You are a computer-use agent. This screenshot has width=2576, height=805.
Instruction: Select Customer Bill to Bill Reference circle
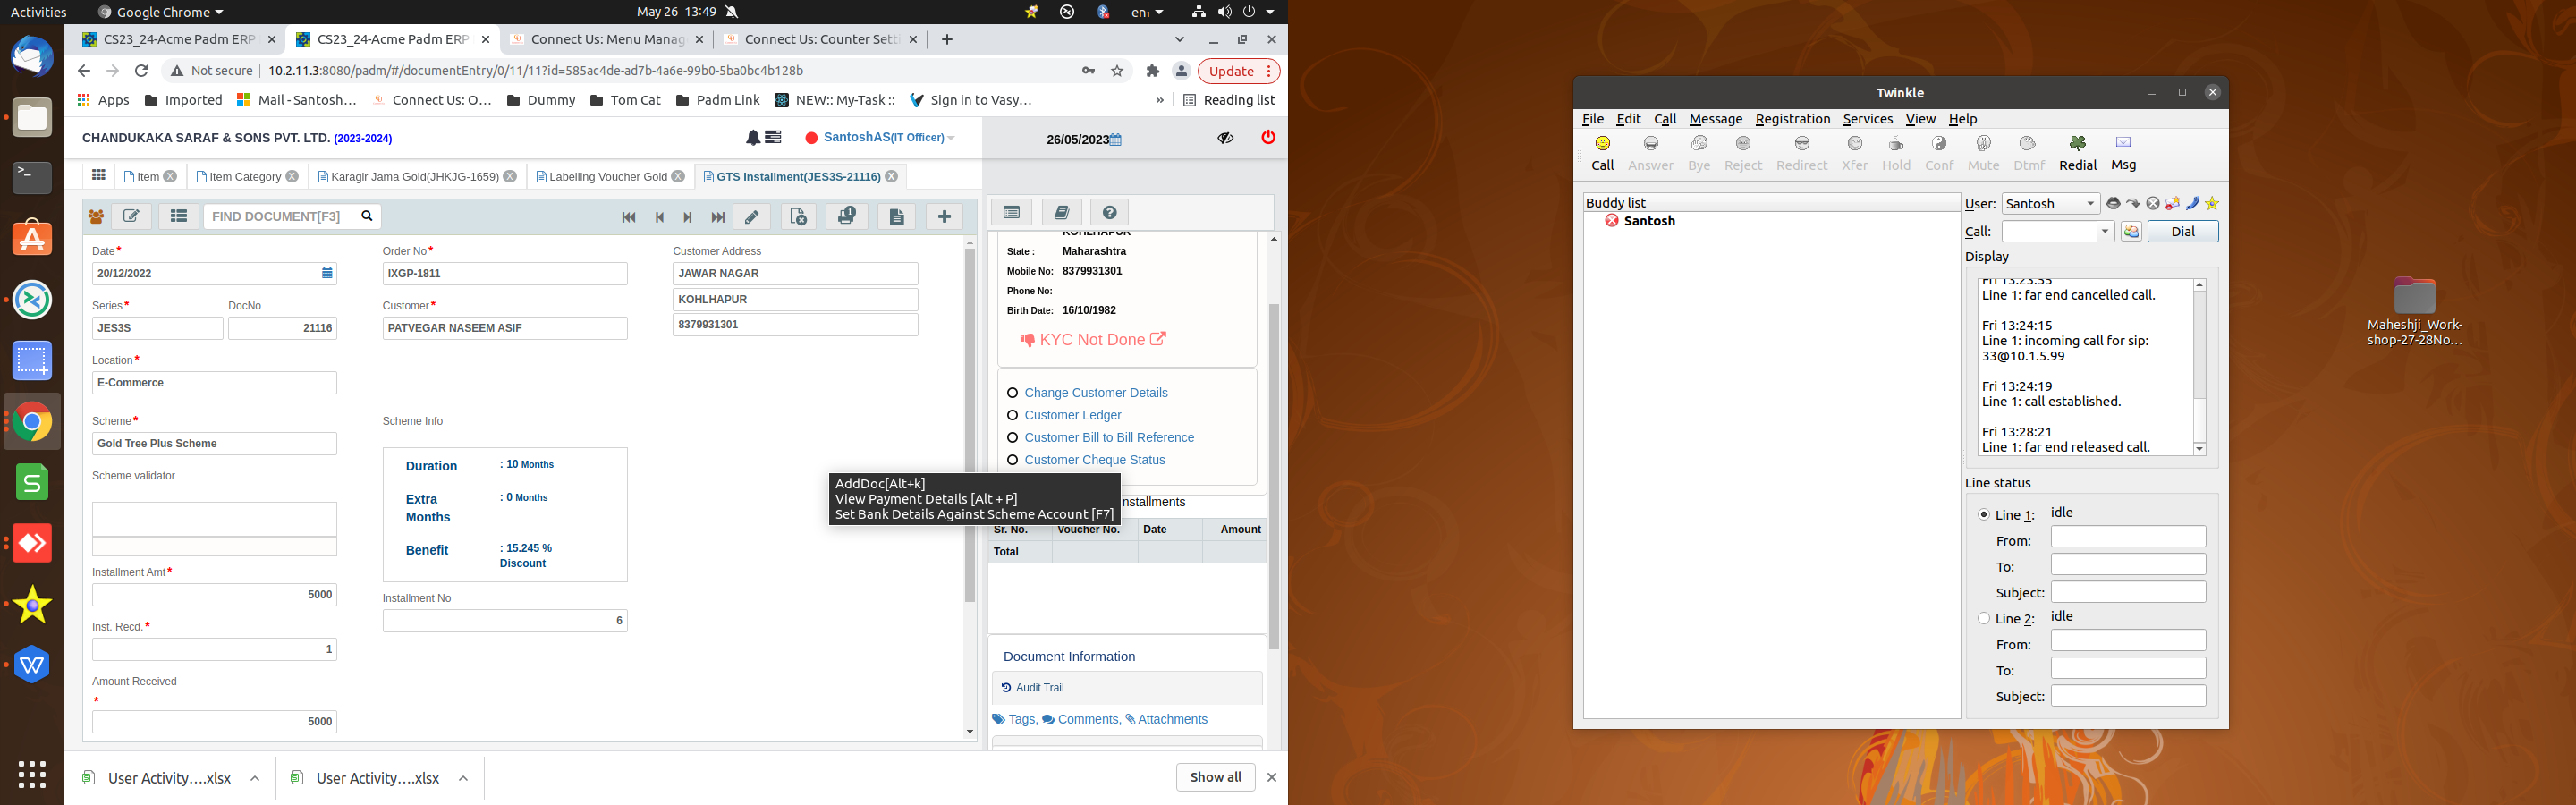pos(1012,438)
